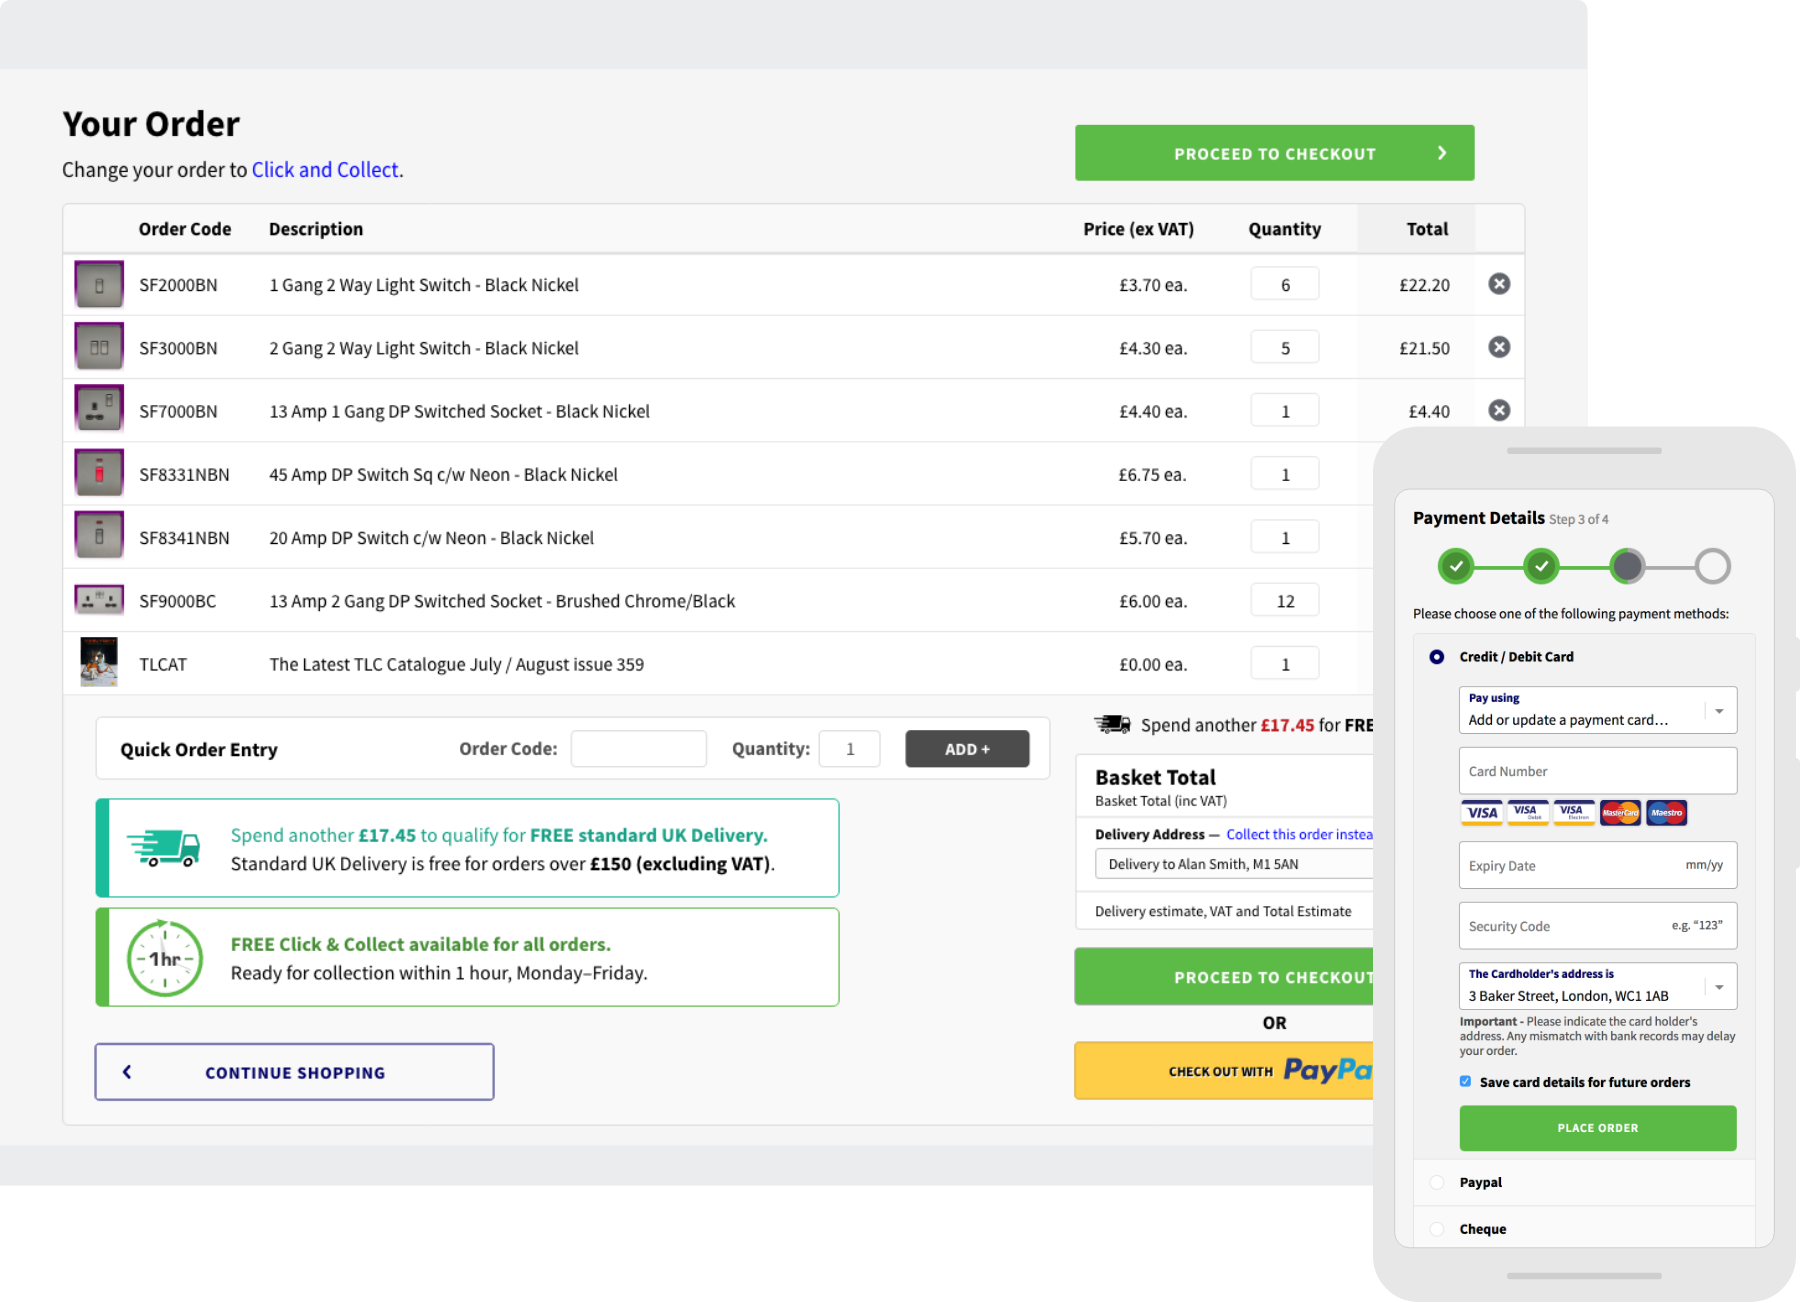This screenshot has width=1800, height=1303.
Task: Click description '1 Gang 2 Way Light Switch - Black Nickel'
Action: tap(424, 285)
